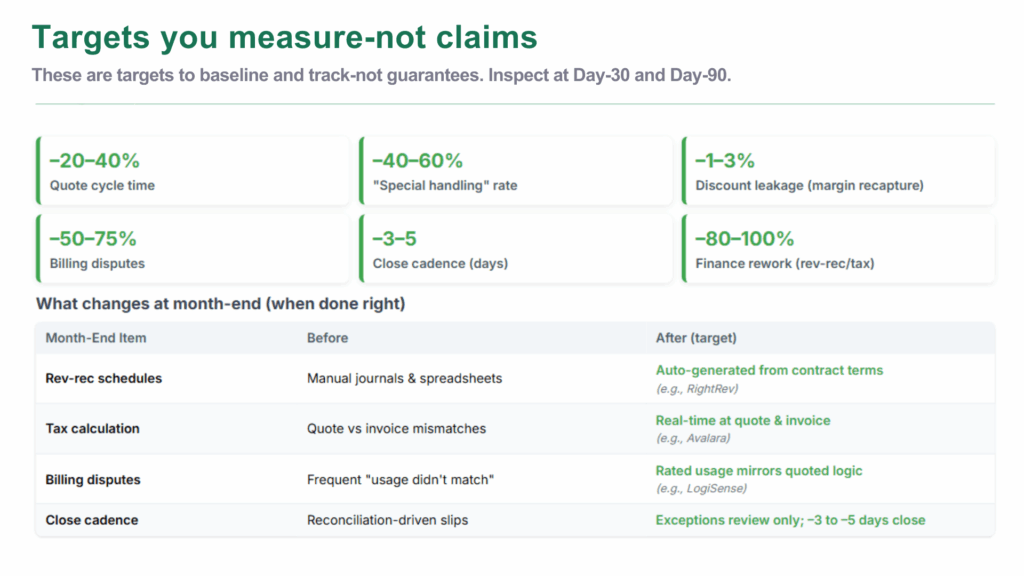
Task: Select the Discount leakage metric card
Action: click(x=839, y=171)
